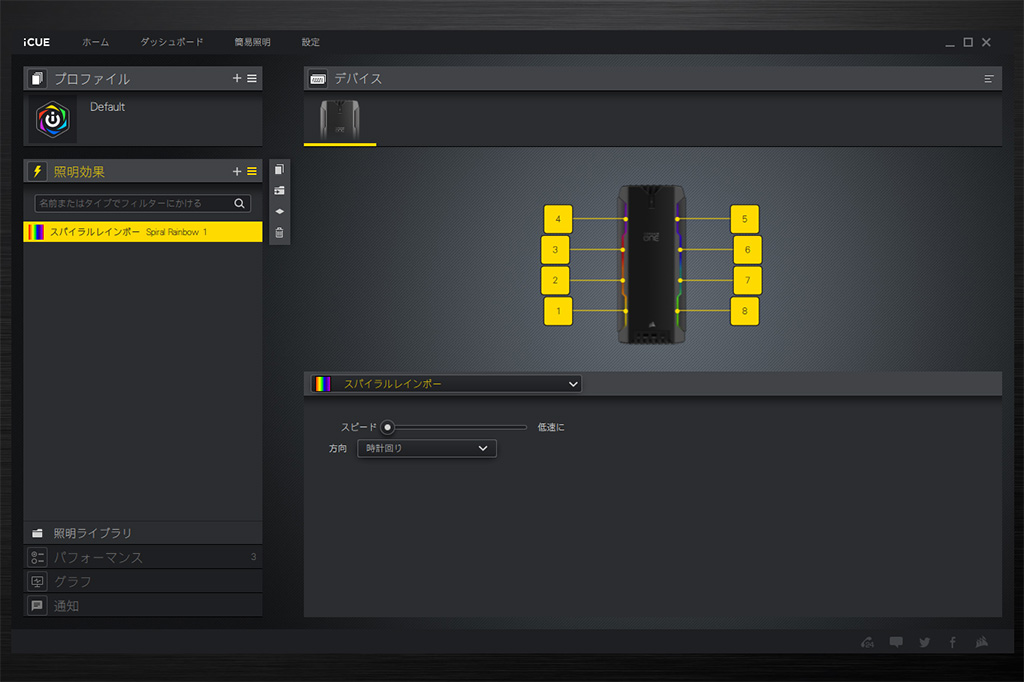Expand the 照明ライブラリ section
The image size is (1024, 682).
pyautogui.click(x=142, y=533)
